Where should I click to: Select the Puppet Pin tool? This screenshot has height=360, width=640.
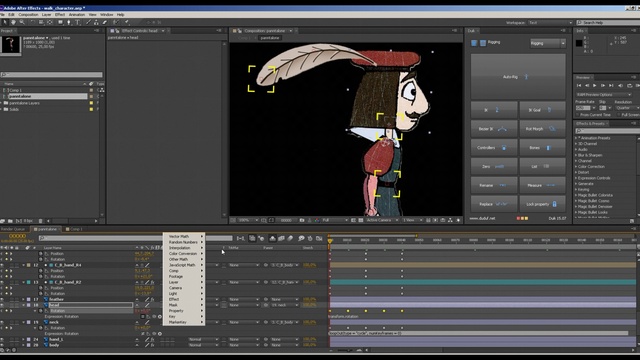tap(127, 22)
